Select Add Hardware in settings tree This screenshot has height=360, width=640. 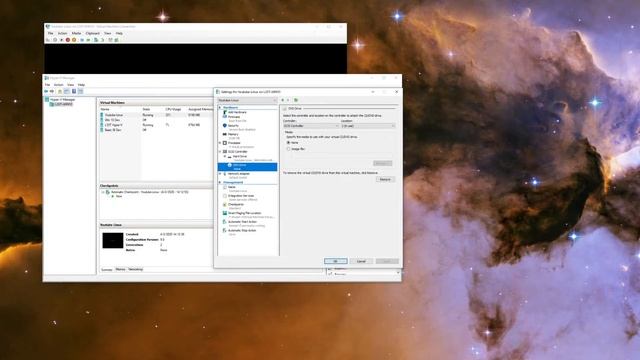pos(237,112)
